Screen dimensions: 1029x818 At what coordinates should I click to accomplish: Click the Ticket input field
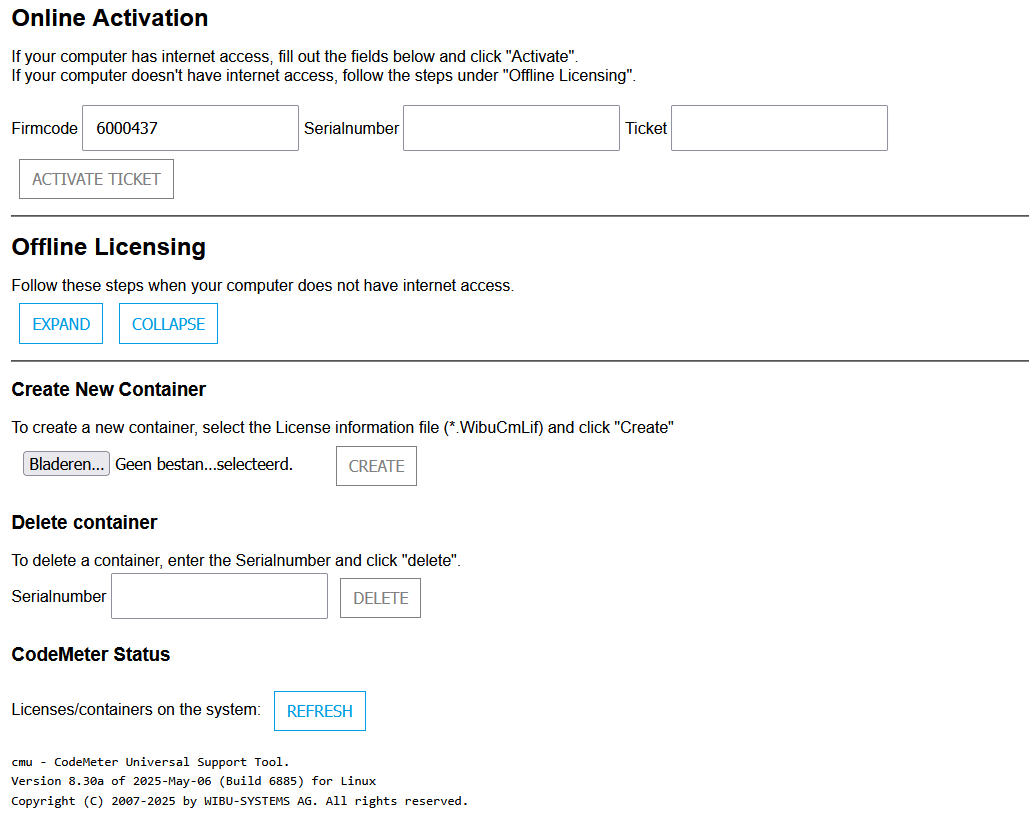point(779,128)
